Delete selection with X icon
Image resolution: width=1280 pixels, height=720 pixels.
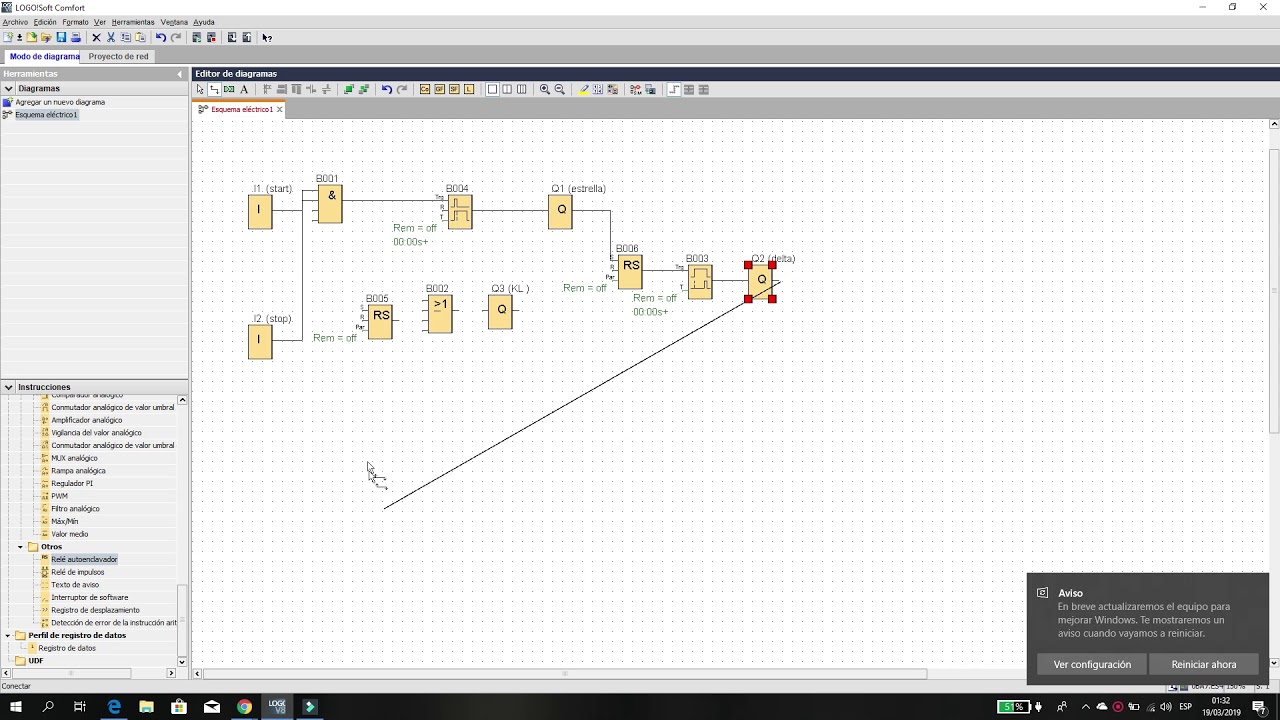(96, 37)
